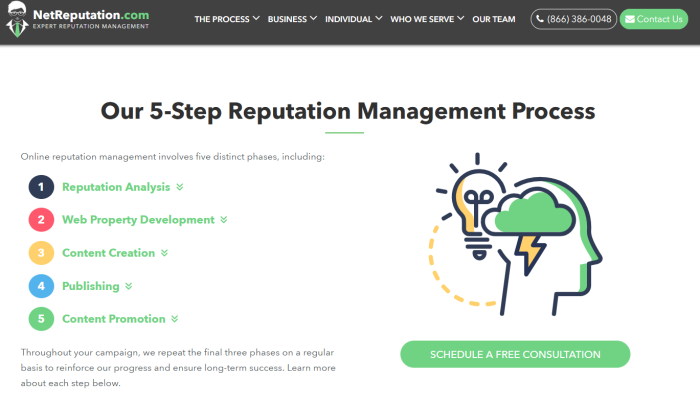Open the Content Promotion link
The width and height of the screenshot is (700, 420).
(114, 319)
